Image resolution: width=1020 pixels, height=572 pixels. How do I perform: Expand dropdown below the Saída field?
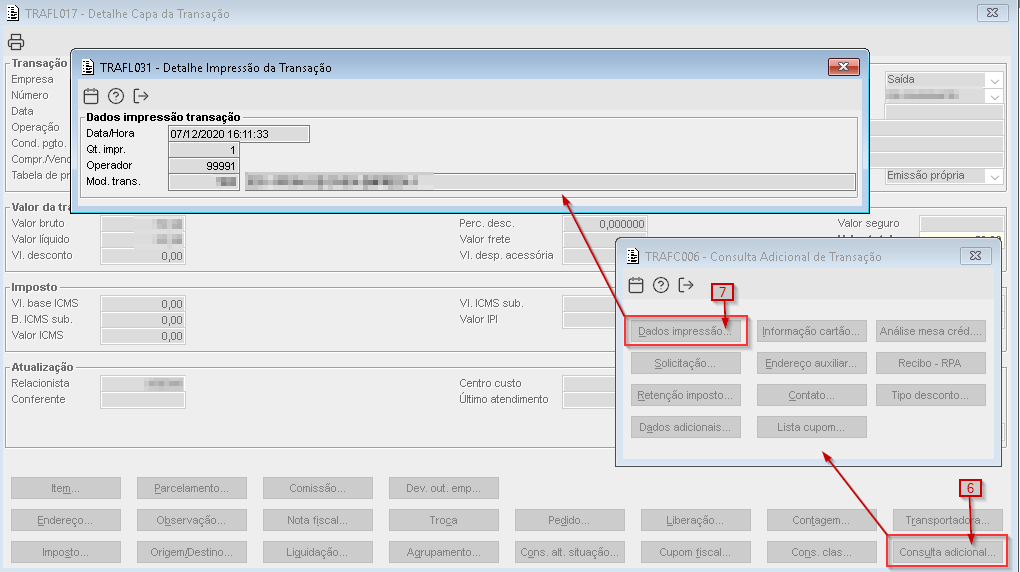coord(995,96)
